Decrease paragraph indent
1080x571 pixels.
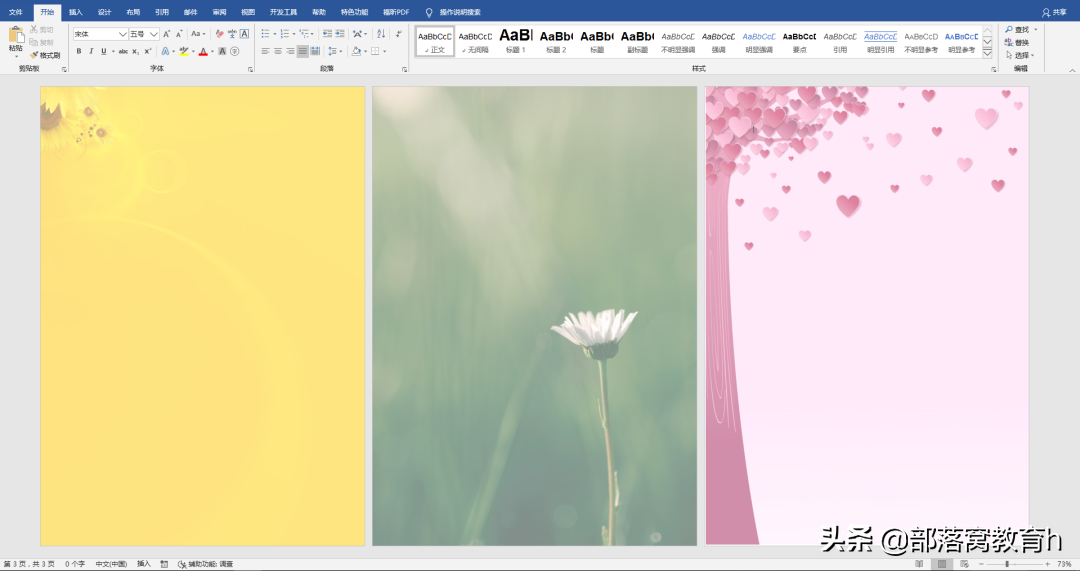coord(327,34)
